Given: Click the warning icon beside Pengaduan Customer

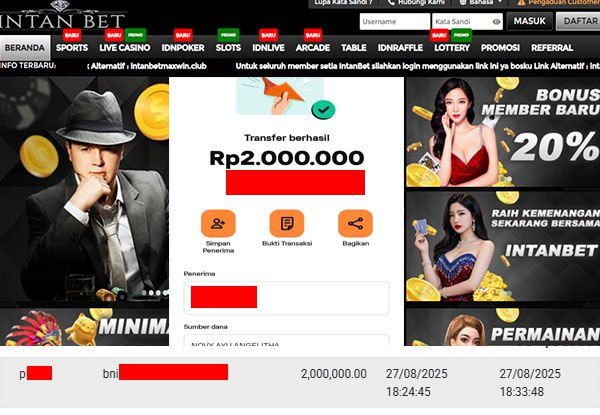Looking at the screenshot, I should pos(521,2).
